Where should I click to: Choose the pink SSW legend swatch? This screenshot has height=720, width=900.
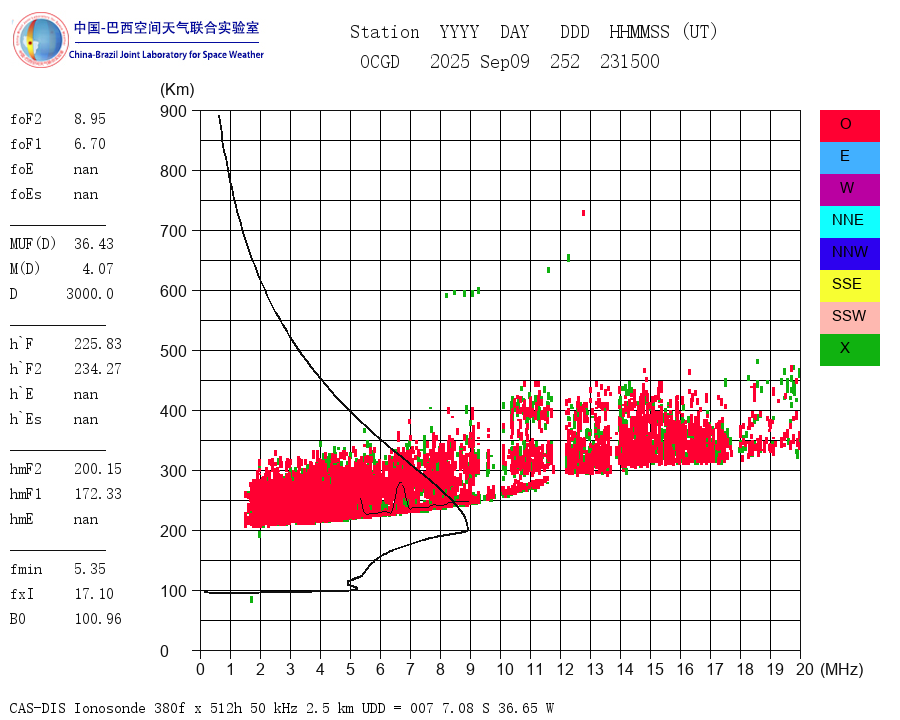click(x=849, y=318)
